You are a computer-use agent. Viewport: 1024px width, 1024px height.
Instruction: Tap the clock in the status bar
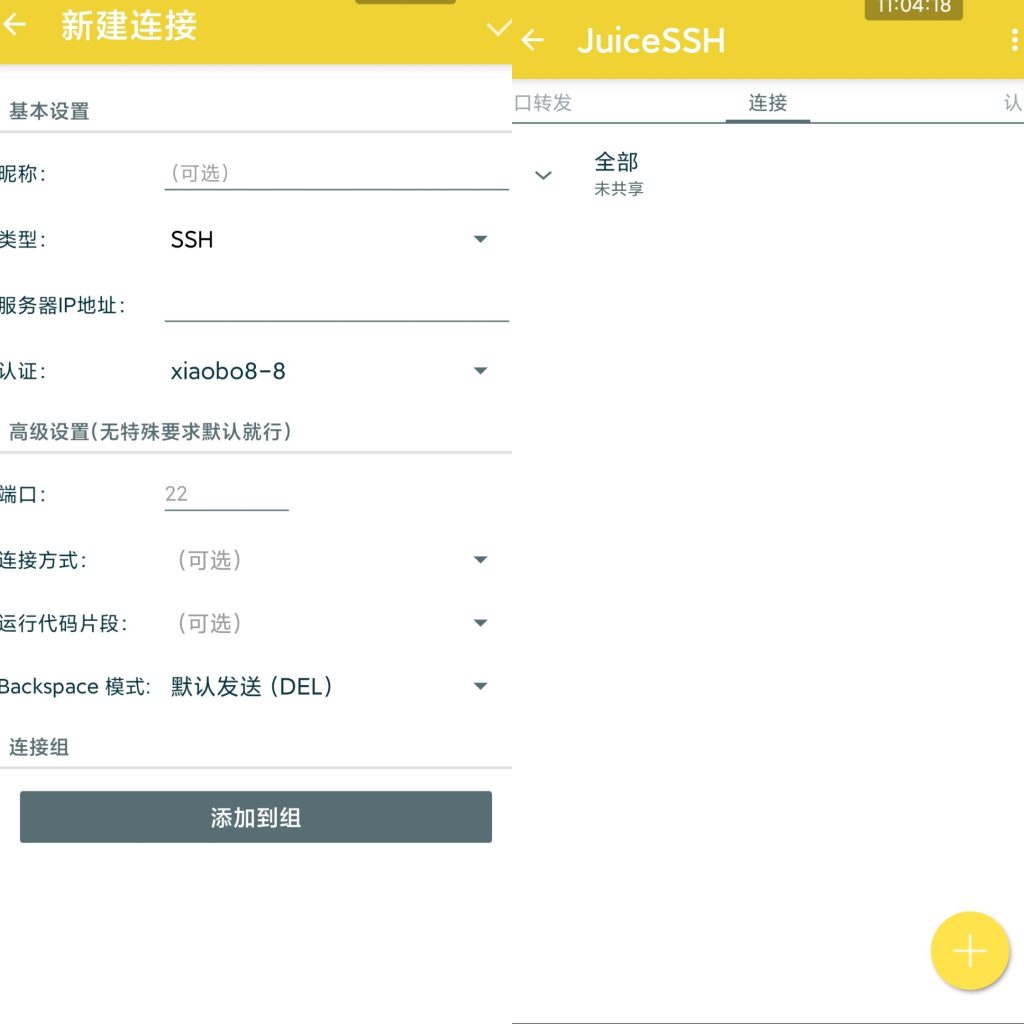click(x=914, y=7)
